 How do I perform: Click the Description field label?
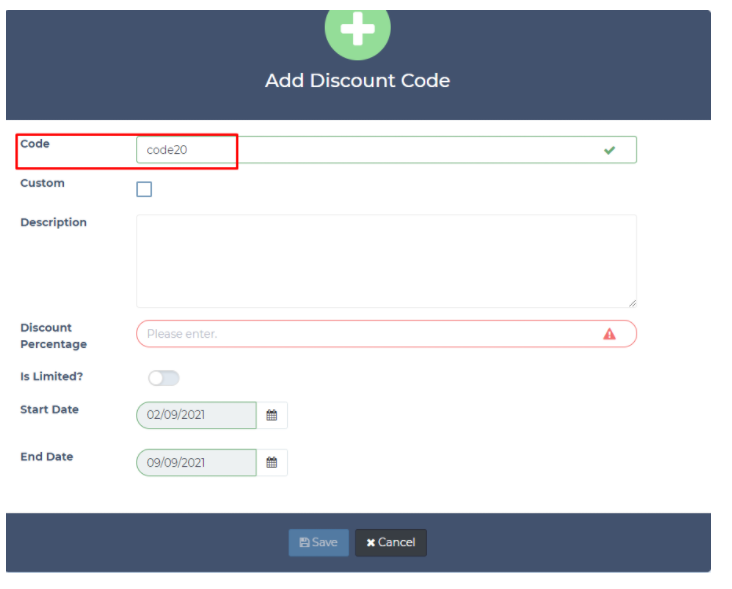[x=53, y=222]
